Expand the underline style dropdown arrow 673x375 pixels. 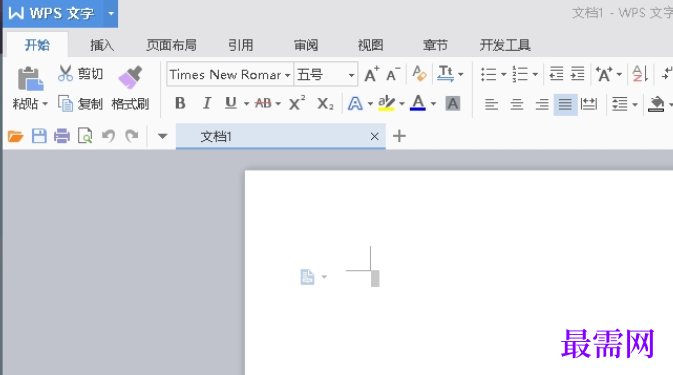click(x=246, y=104)
